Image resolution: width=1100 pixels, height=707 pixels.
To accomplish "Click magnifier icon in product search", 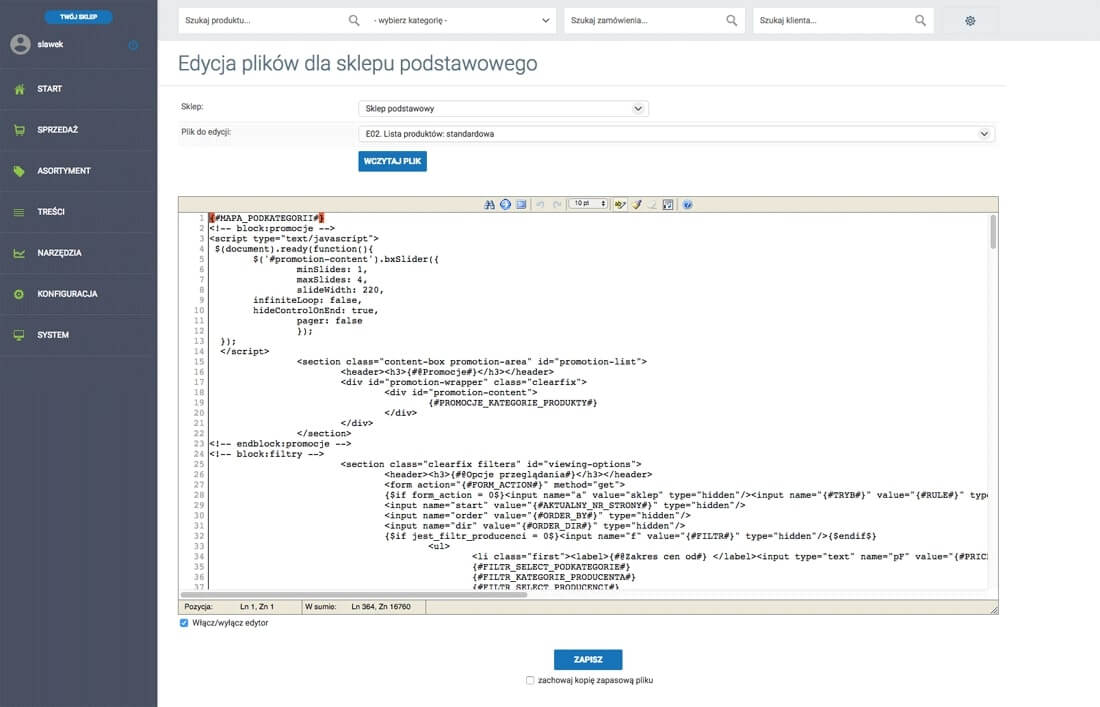I will coord(354,20).
